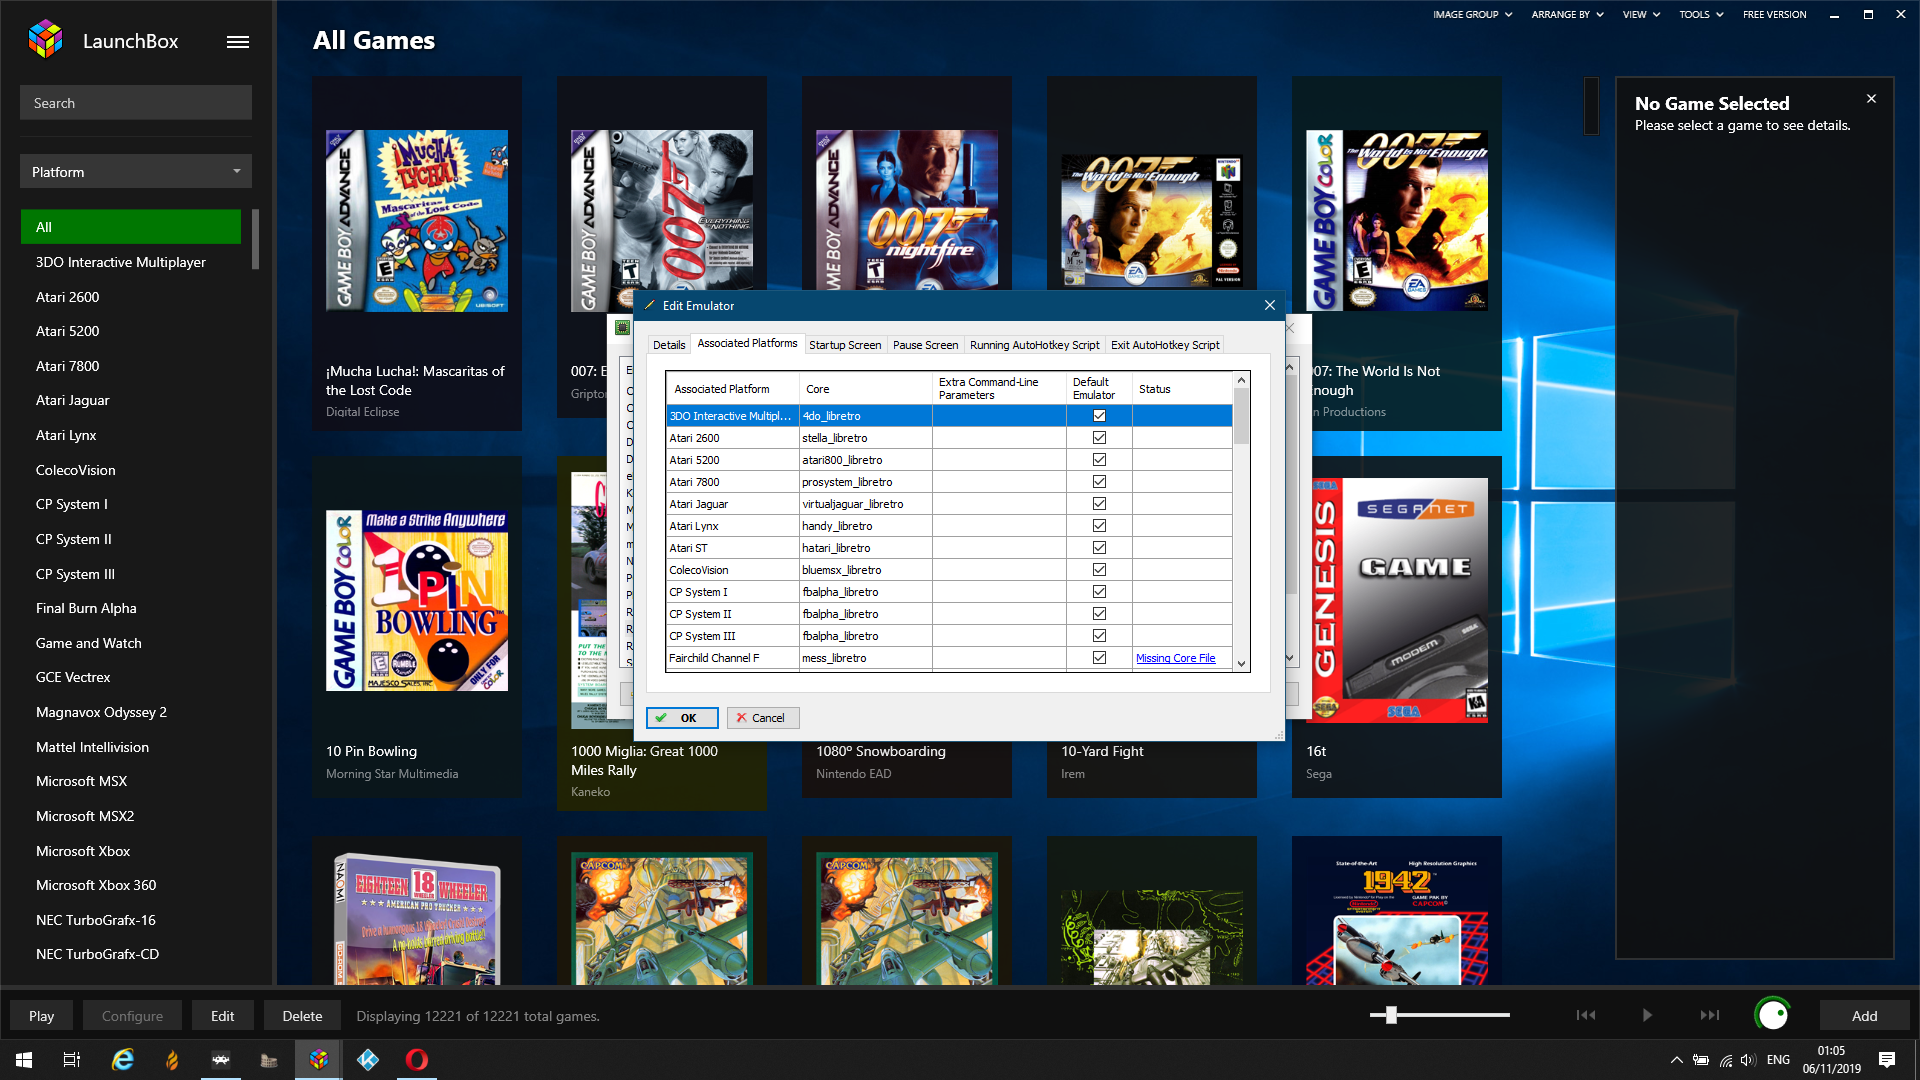1920x1080 pixels.
Task: Click the Play button in bottom bar
Action: (41, 1016)
